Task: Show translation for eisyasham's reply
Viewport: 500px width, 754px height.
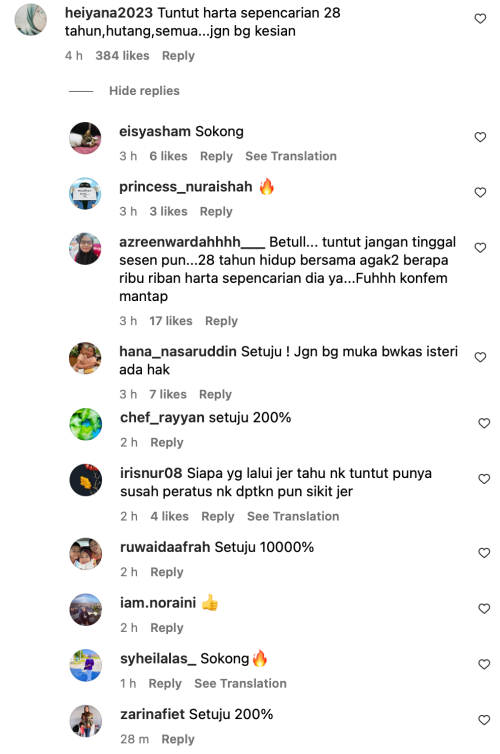Action: click(291, 156)
